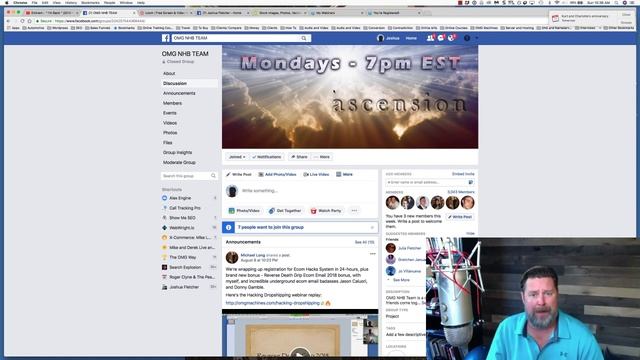
Task: Open composer options ellipsis after Watch Party
Action: click(x=354, y=211)
